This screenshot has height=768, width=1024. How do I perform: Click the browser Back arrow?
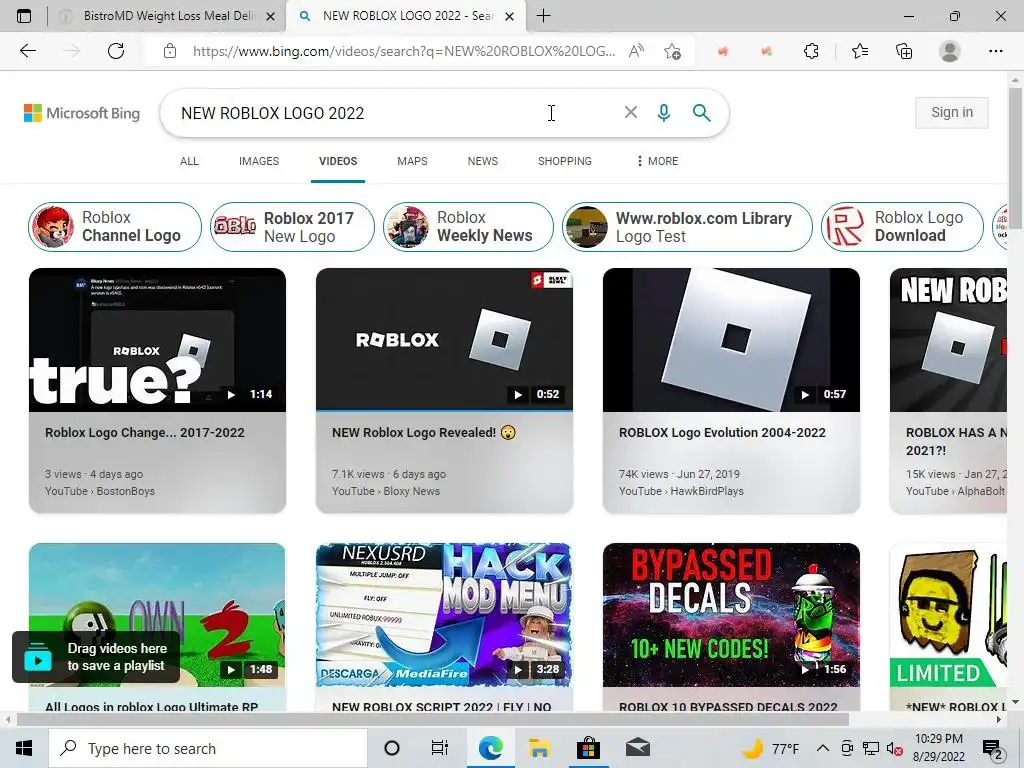tap(27, 51)
